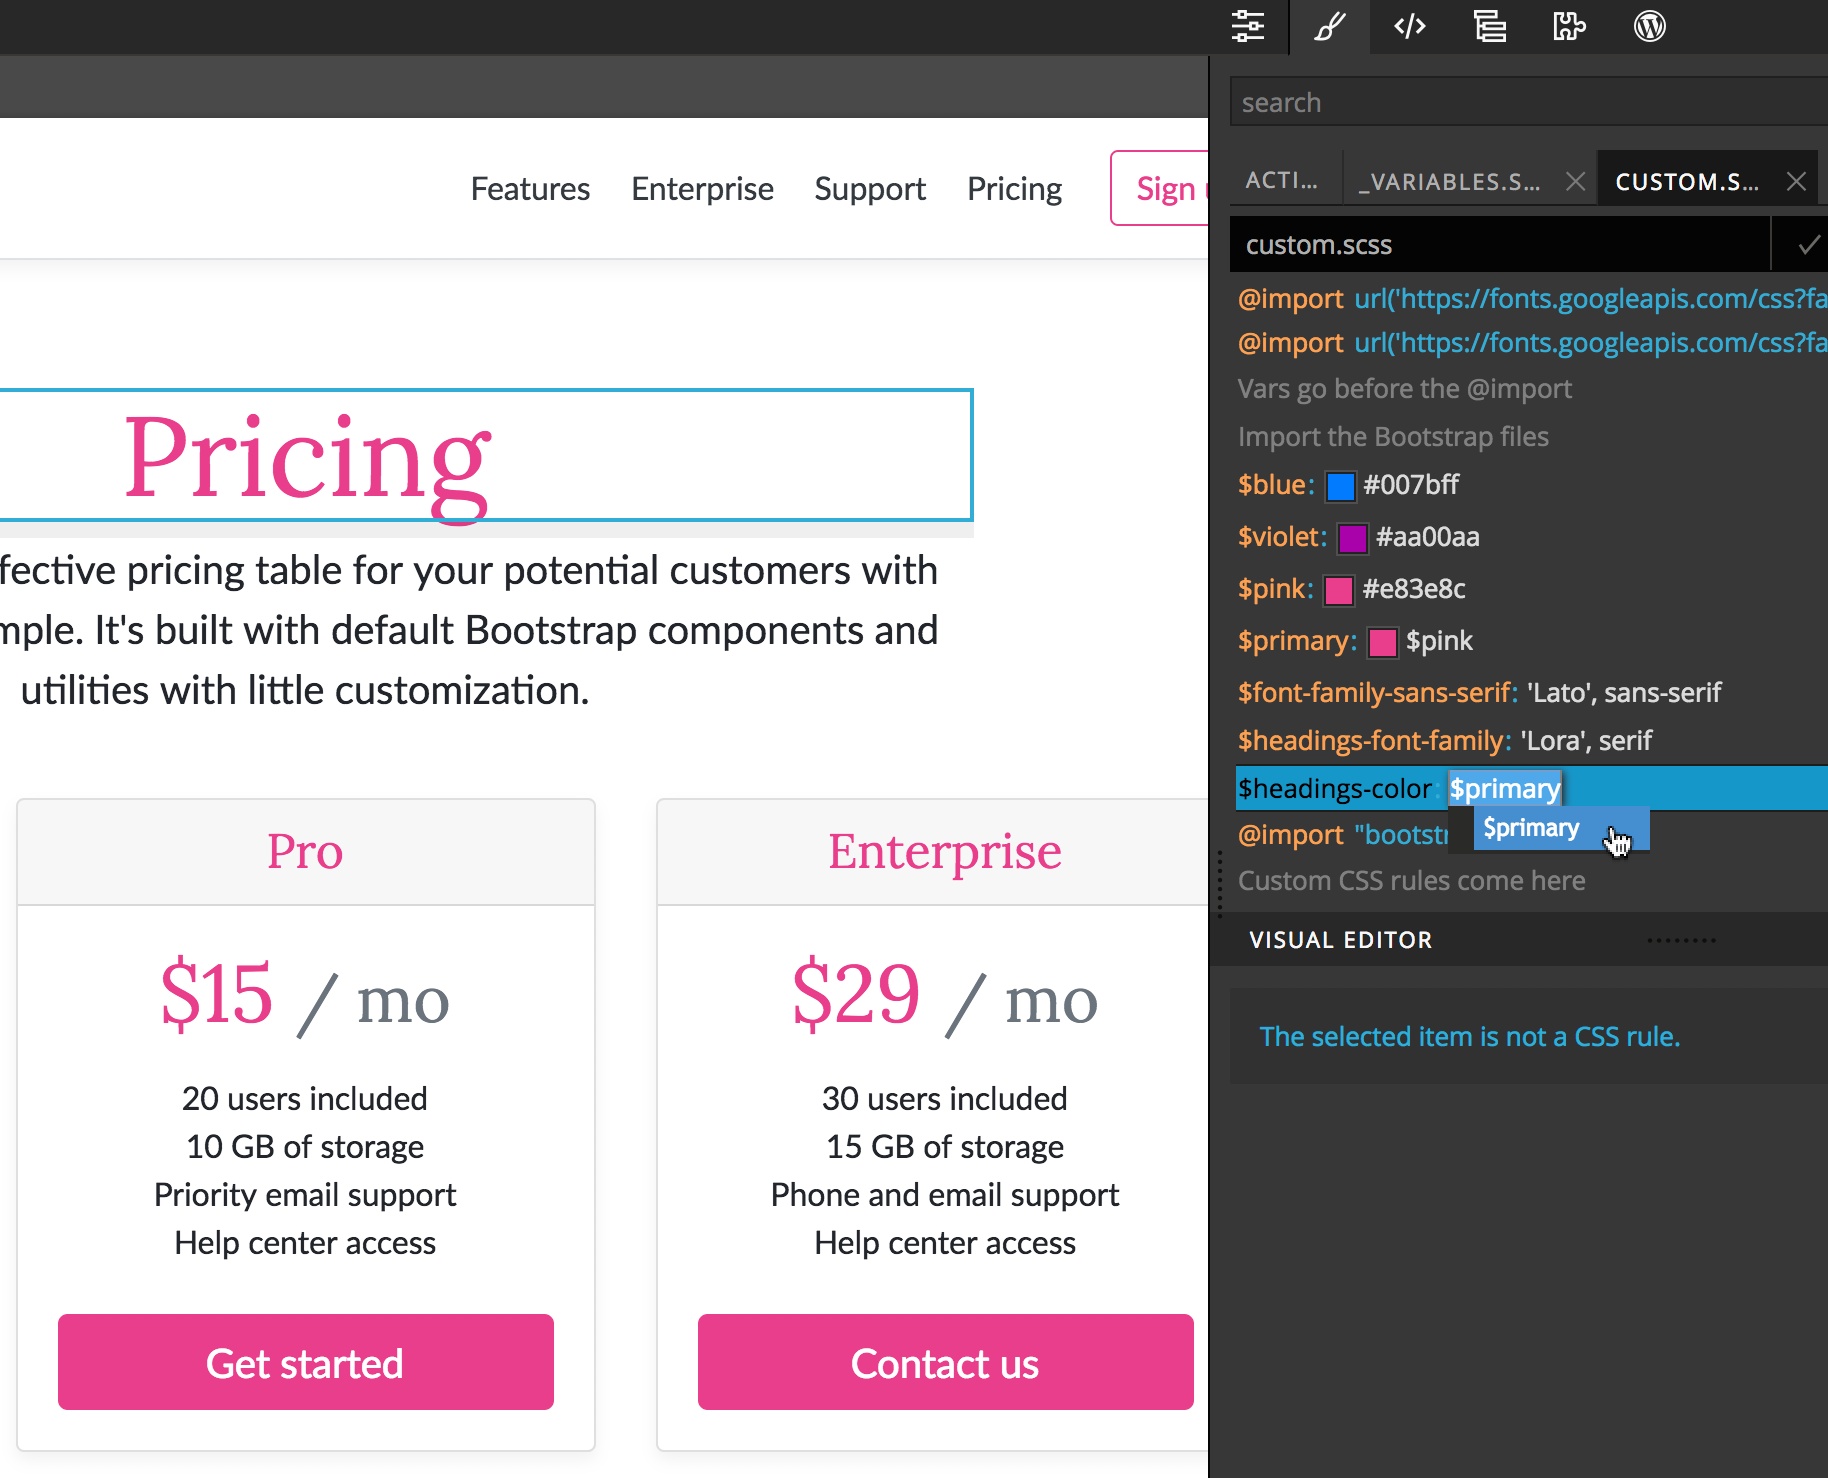Select the Enterprise card title

click(945, 851)
